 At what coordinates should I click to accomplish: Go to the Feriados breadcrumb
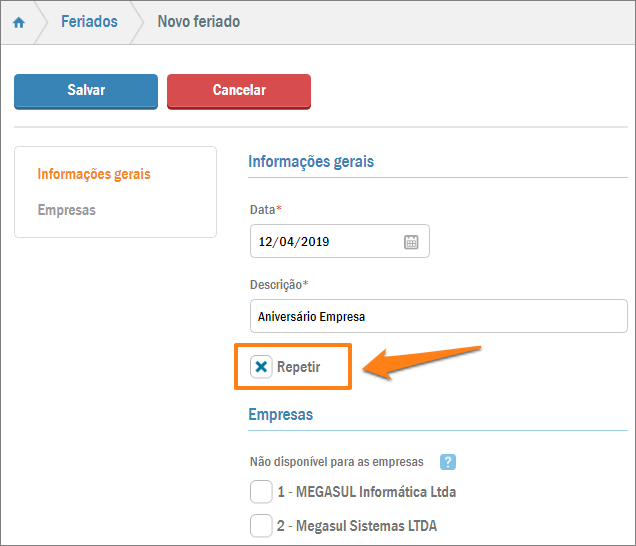[89, 21]
